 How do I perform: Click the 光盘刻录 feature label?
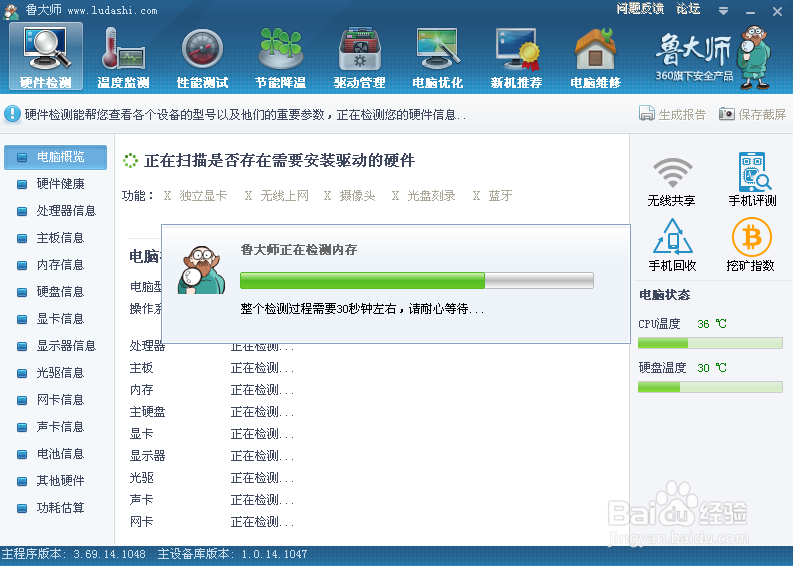[x=431, y=196]
